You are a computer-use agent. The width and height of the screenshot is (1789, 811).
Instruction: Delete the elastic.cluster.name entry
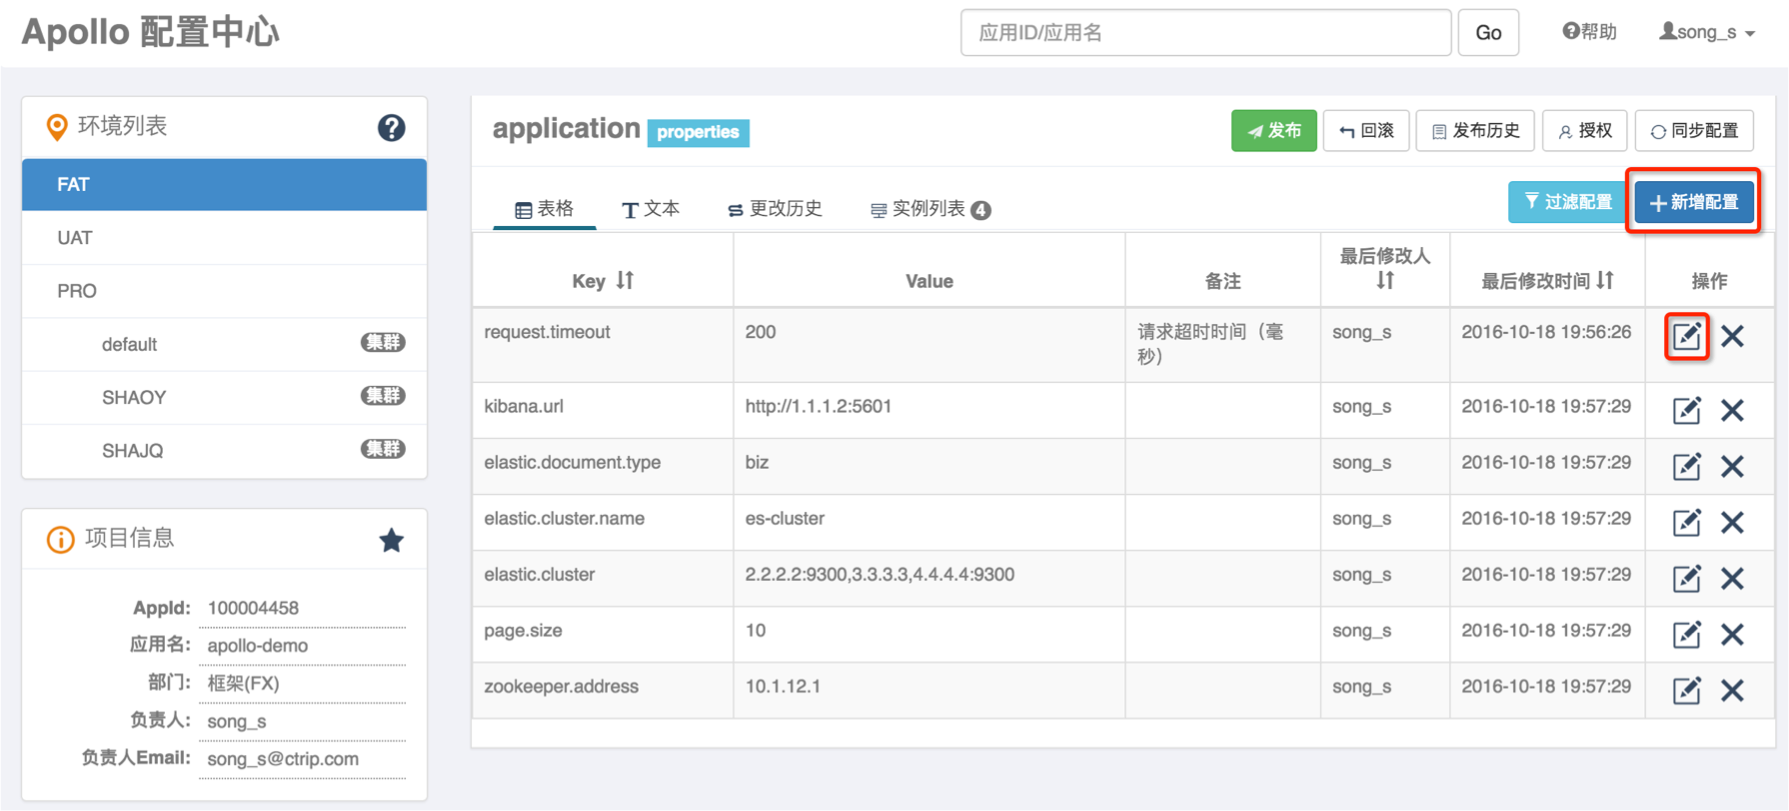(x=1732, y=522)
